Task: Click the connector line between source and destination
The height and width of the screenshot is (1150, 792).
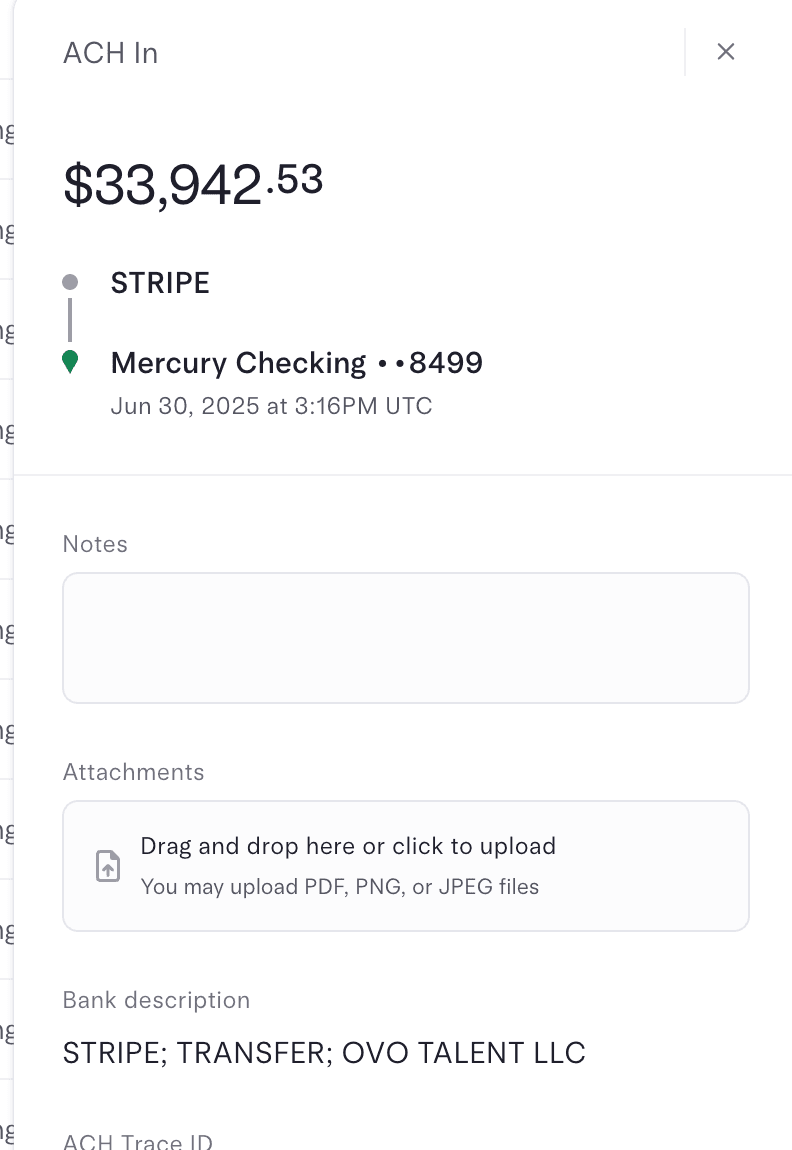Action: point(70,320)
